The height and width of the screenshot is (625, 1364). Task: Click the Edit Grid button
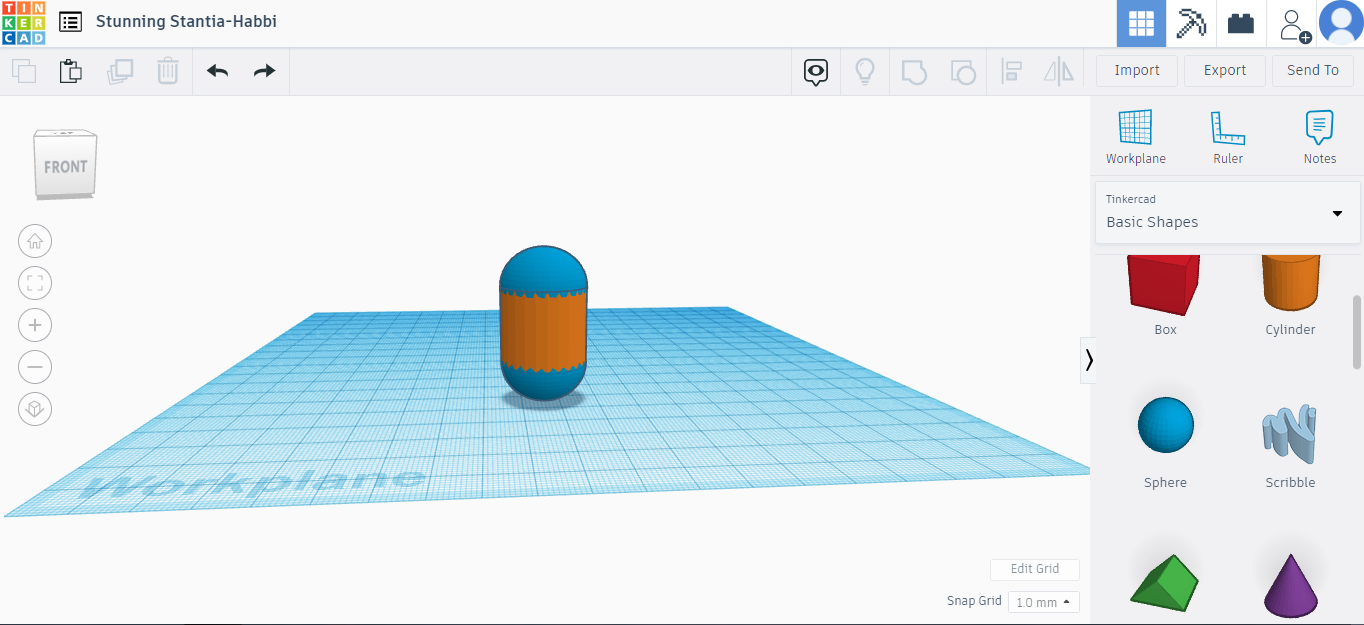tap(1035, 569)
